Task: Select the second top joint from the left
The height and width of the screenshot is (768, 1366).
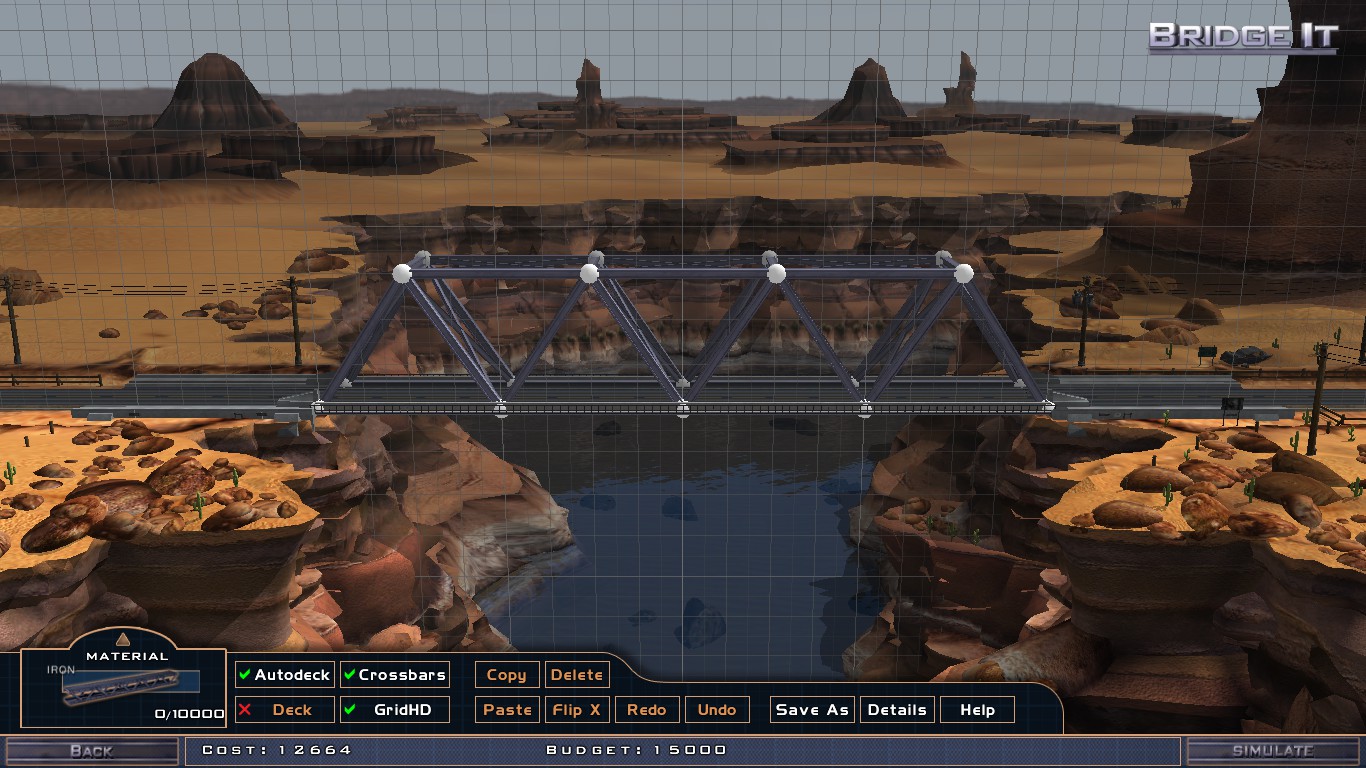Action: [589, 273]
